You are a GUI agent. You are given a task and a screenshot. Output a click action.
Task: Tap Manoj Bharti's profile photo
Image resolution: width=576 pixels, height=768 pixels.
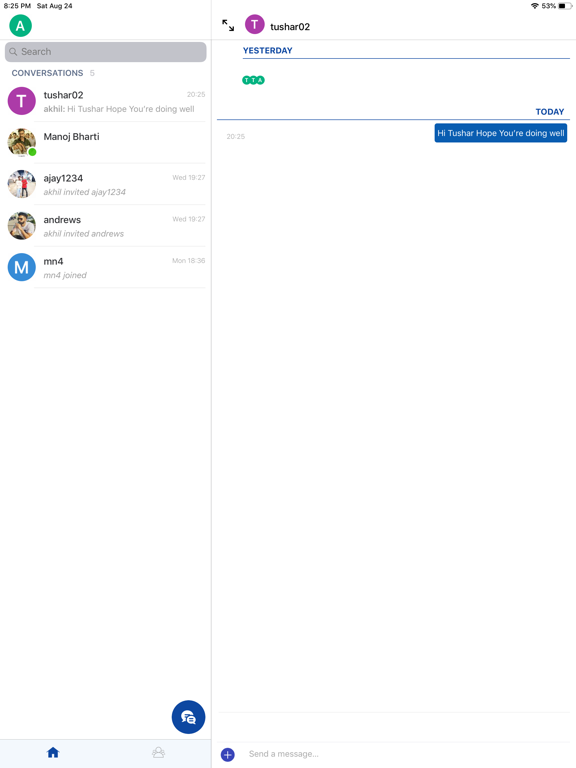tap(22, 143)
